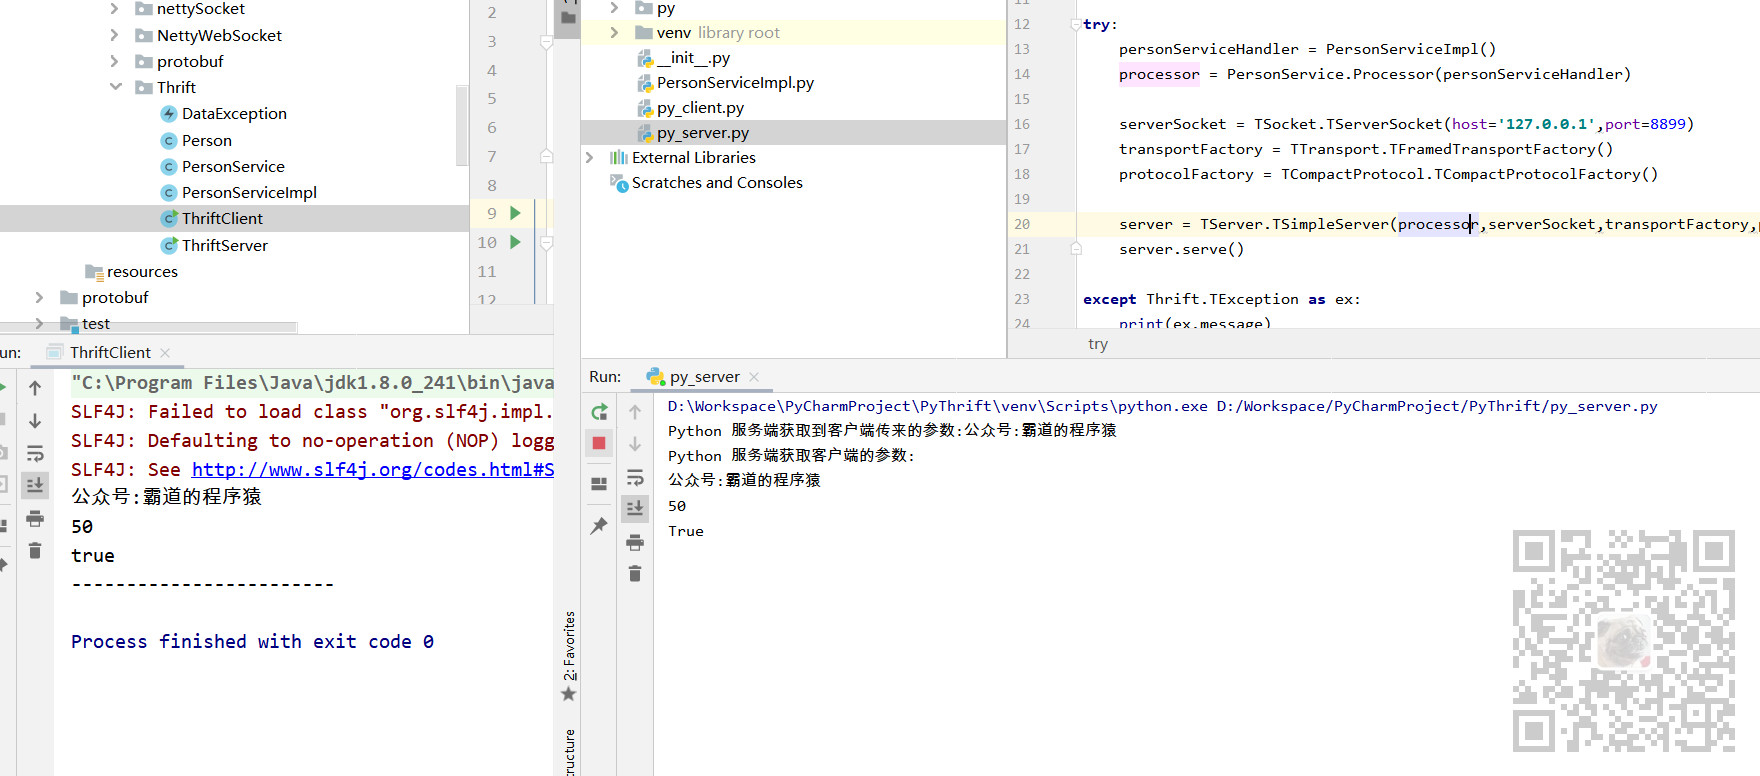
Task: Close the py_server run tab
Action: (754, 377)
